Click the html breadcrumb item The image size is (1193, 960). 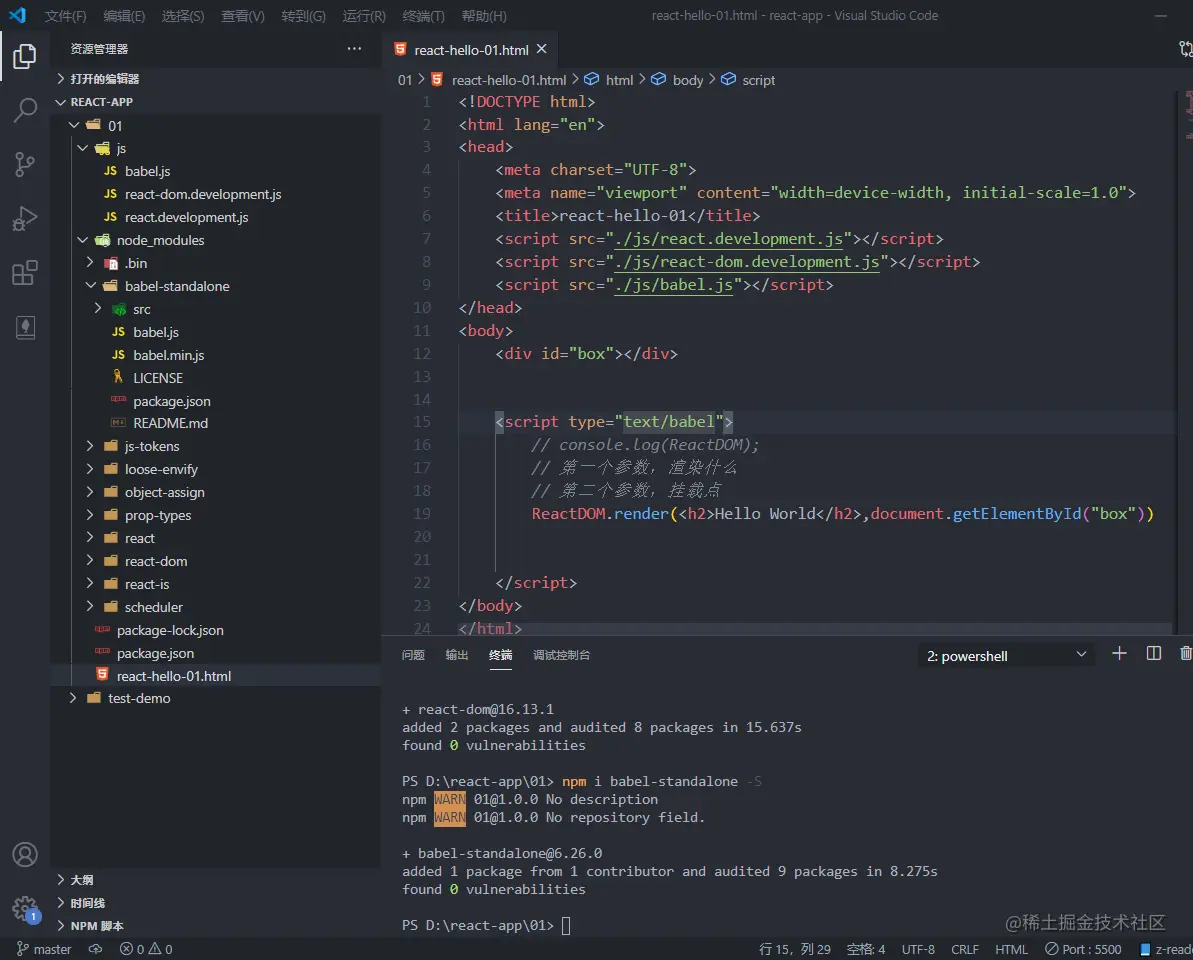619,80
